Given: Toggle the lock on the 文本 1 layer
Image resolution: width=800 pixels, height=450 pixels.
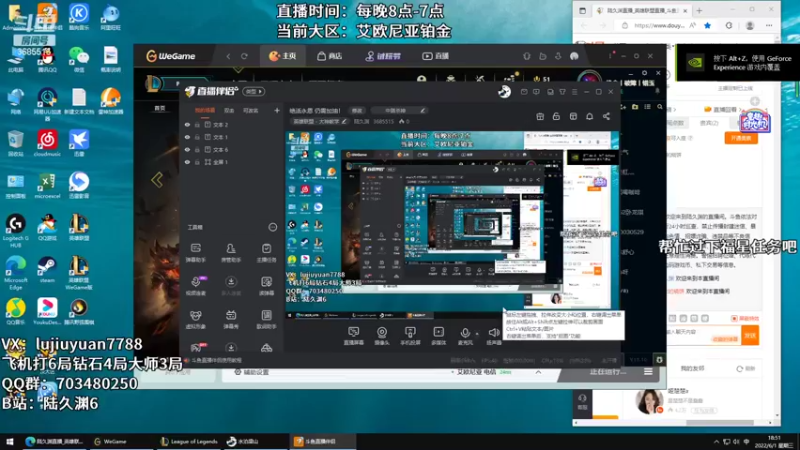Looking at the screenshot, I should pos(197,137).
